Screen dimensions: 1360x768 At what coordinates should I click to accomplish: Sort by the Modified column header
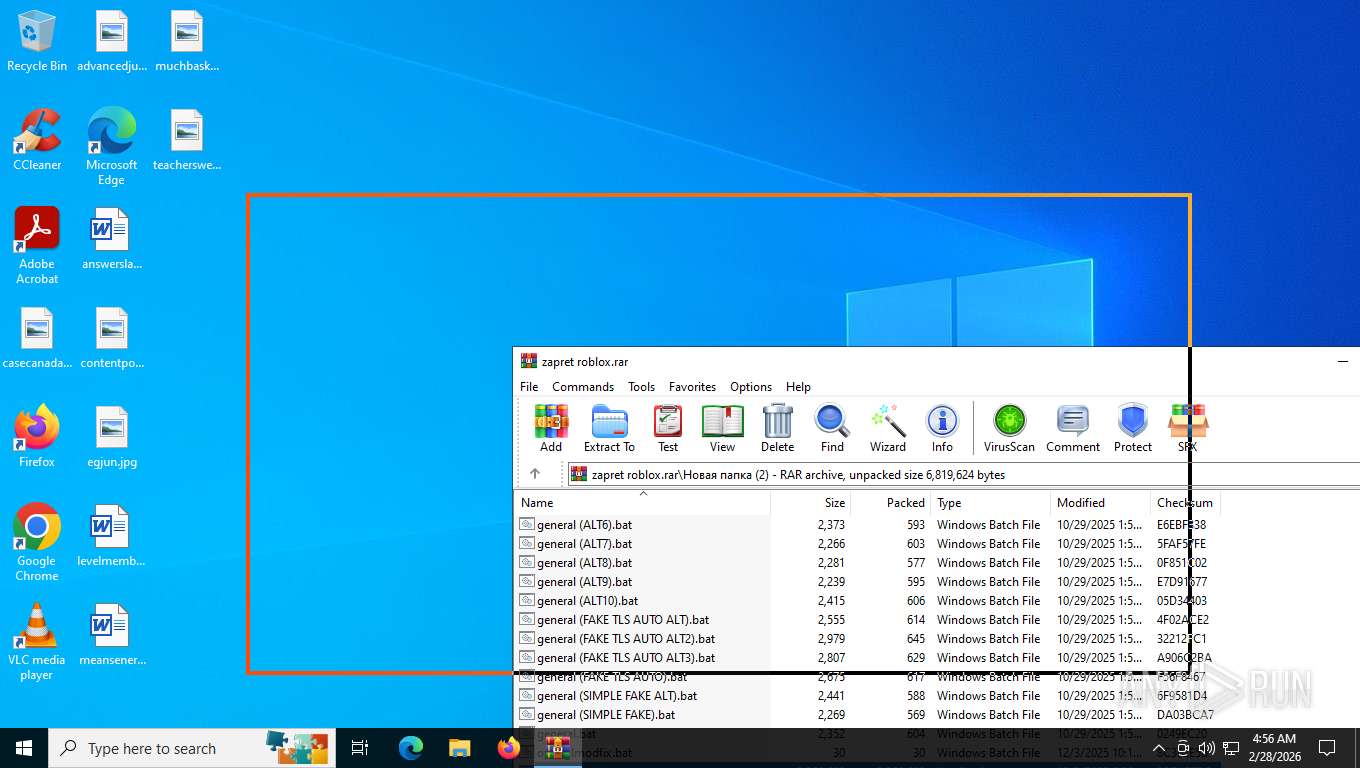click(x=1100, y=503)
